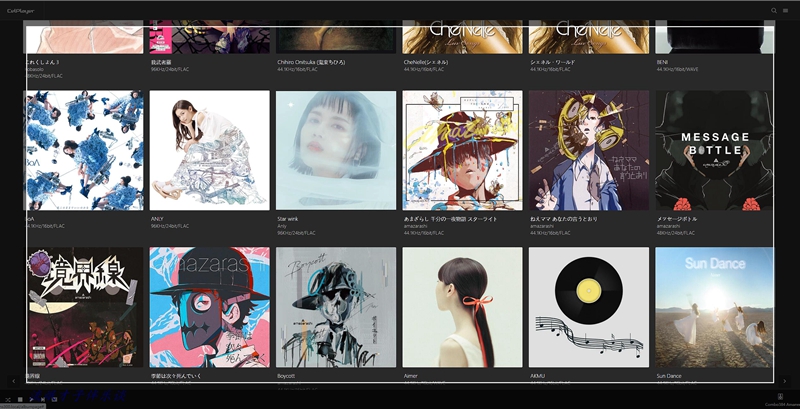Image resolution: width=800 pixels, height=409 pixels.
Task: Open the スターライト amazarashi red hat cover
Action: pos(462,150)
